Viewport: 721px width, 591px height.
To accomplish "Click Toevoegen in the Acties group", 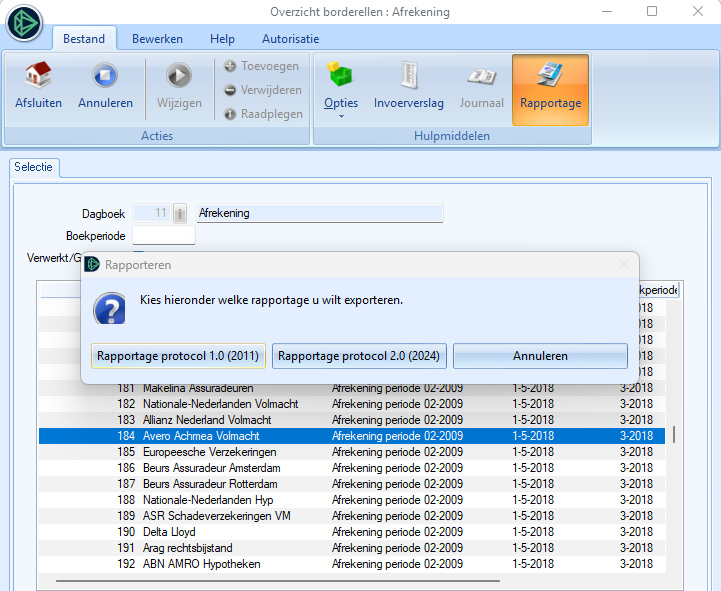I will (262, 66).
